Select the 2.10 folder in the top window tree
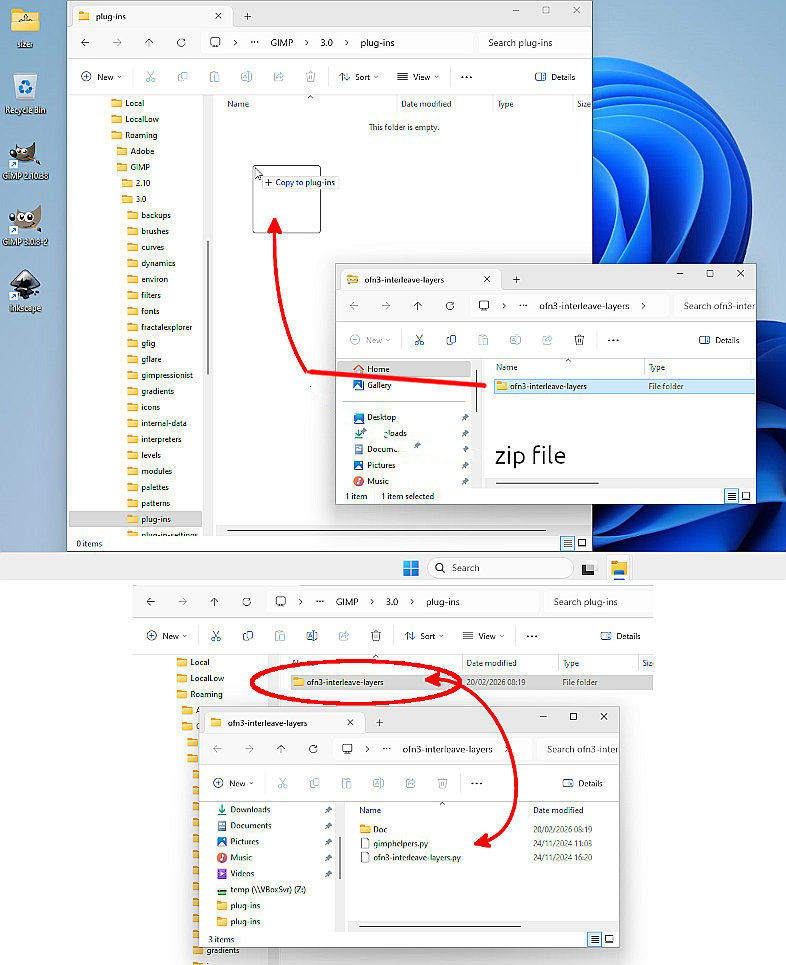The height and width of the screenshot is (965, 786). coord(136,183)
